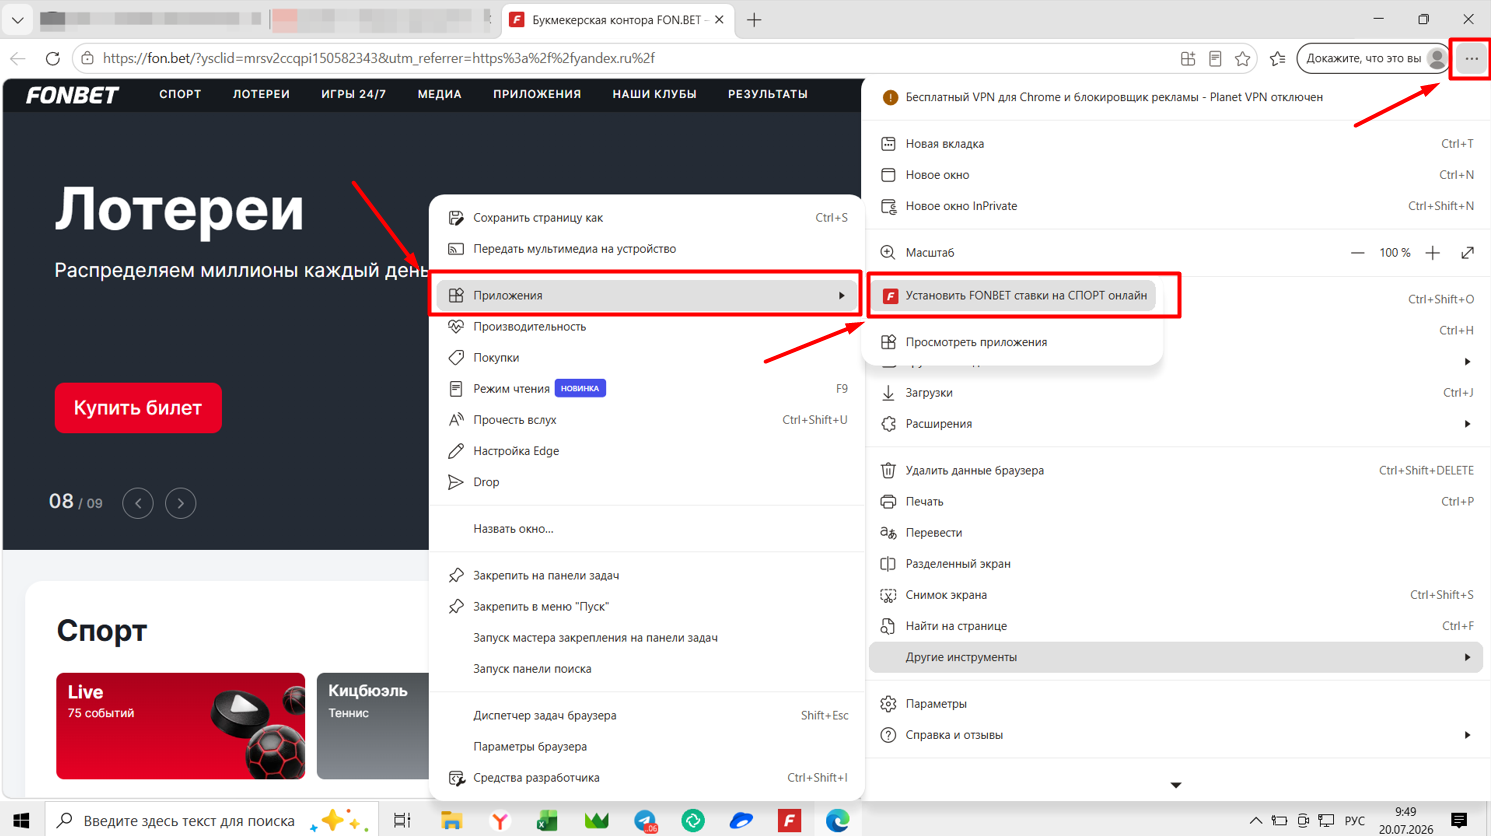Click 'Запуск мастера закрепления на панели задач'
Screen dimensions: 1491x836
(647, 638)
